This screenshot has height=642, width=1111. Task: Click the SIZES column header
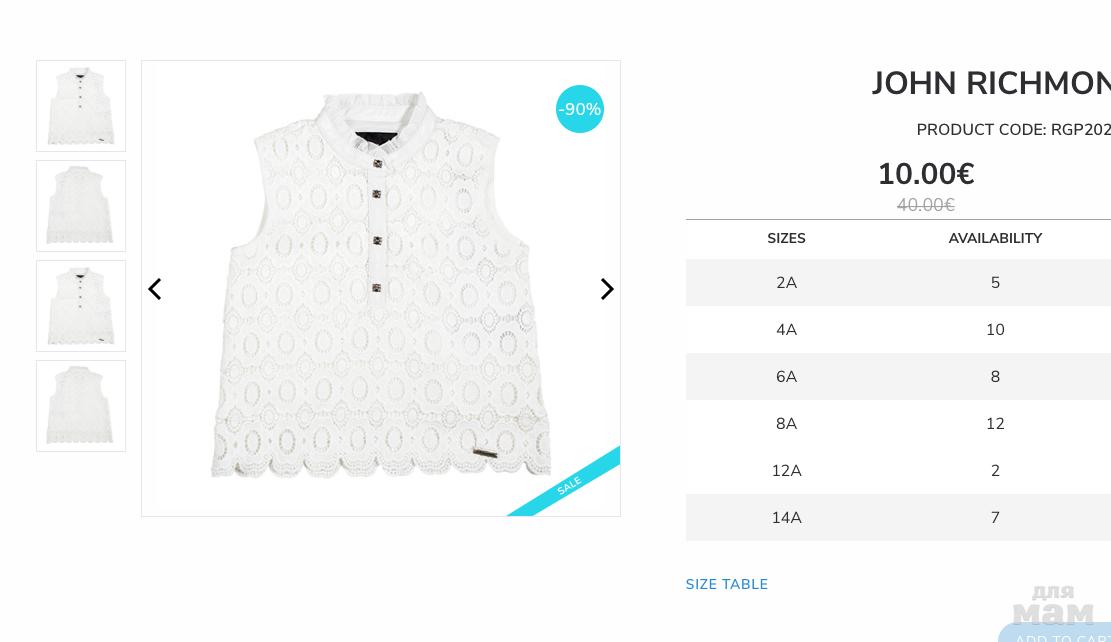(786, 239)
